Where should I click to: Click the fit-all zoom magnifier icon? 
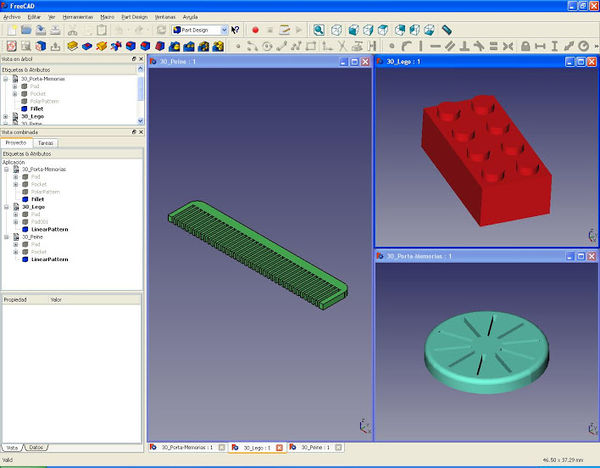tap(319, 31)
